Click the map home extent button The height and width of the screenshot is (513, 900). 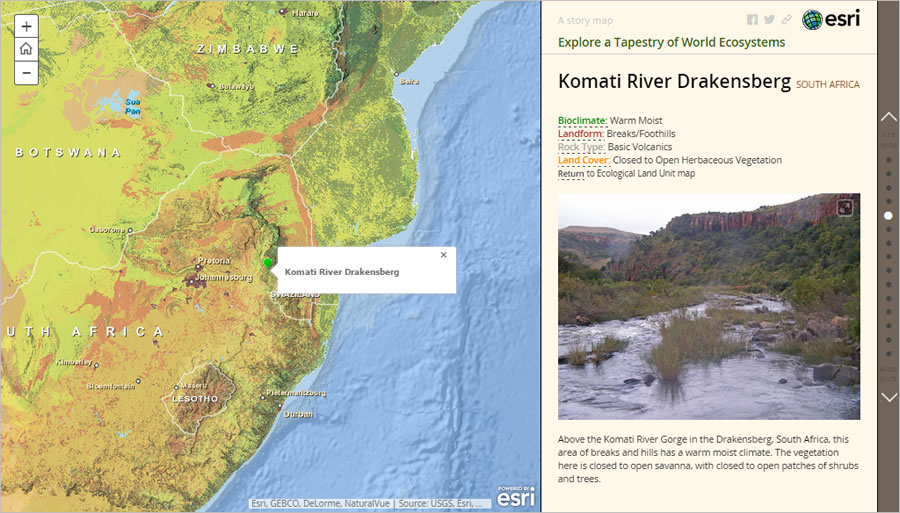tap(26, 49)
